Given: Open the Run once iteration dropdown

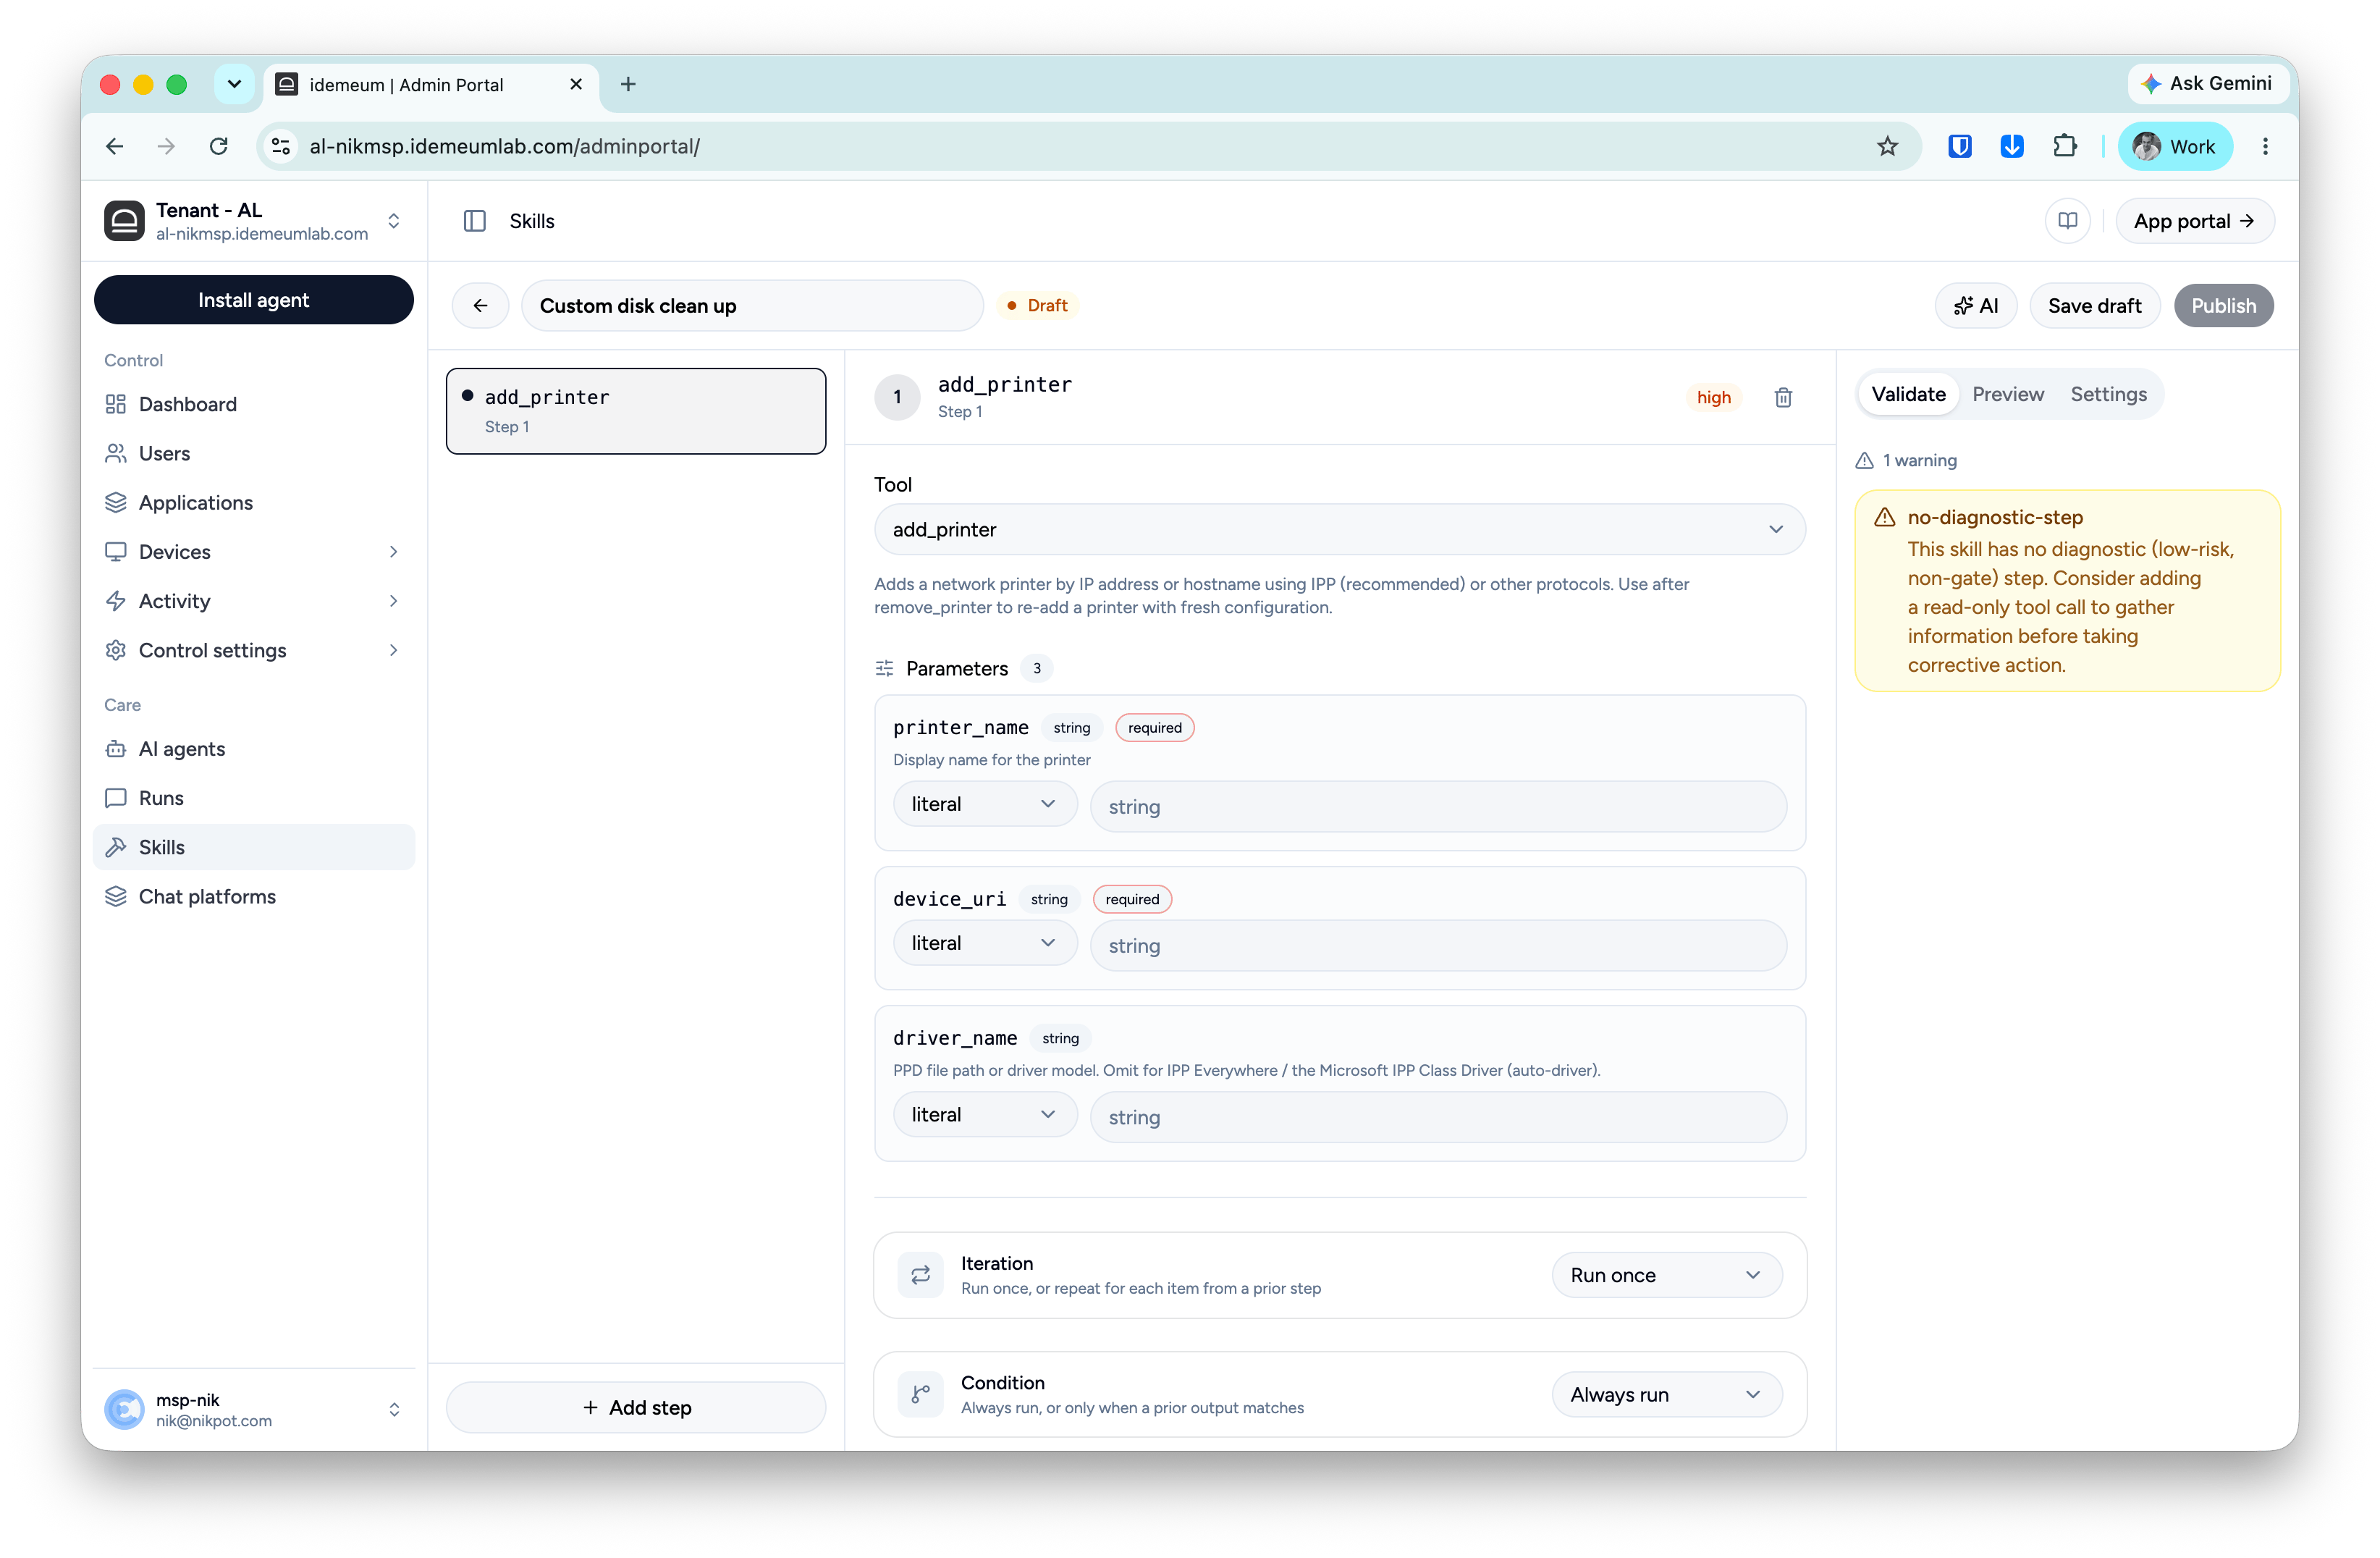Looking at the screenshot, I should 1666,1275.
